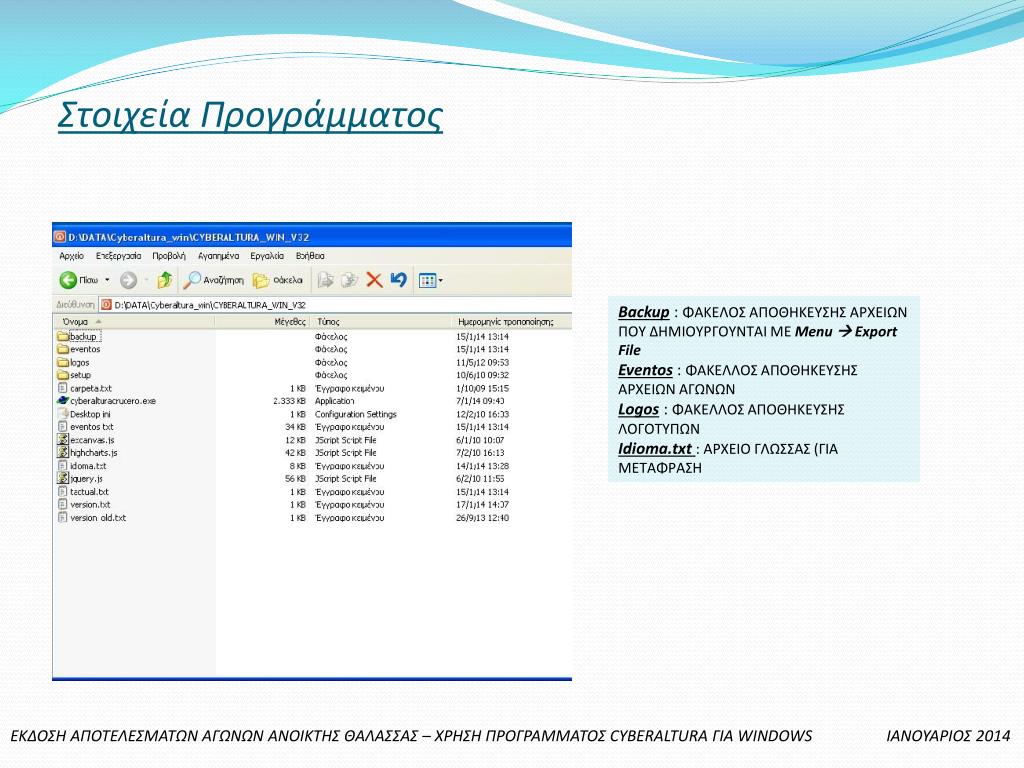
Task: Click the Views toolbar icon
Action: point(427,280)
